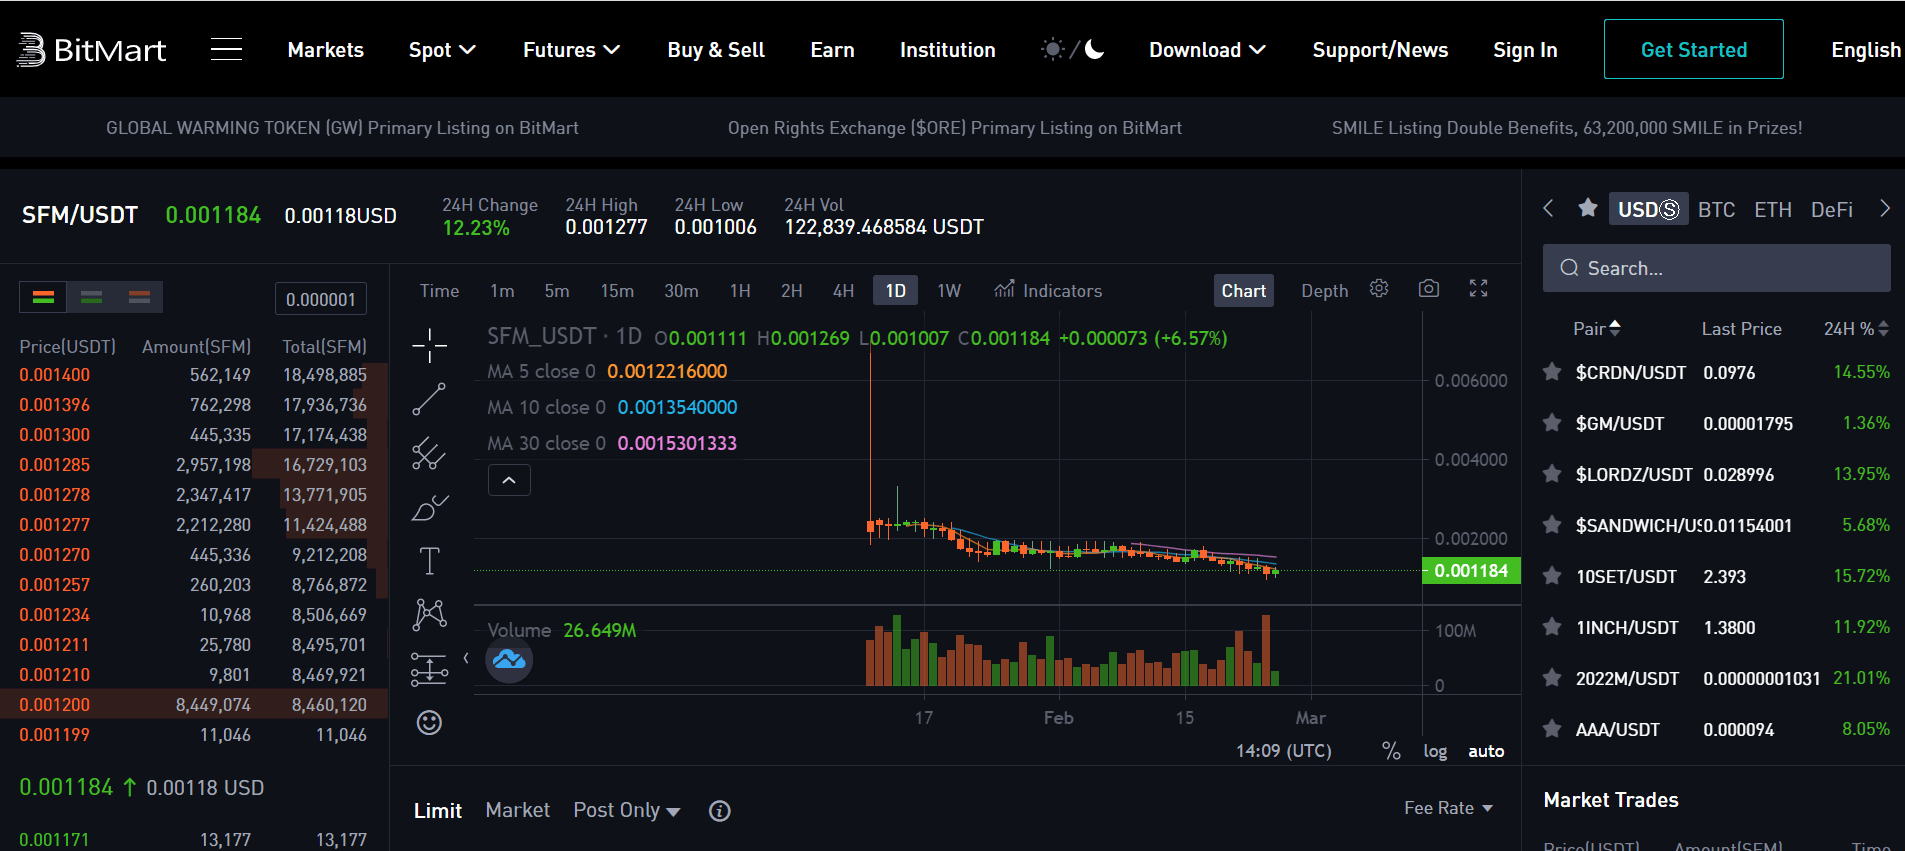Open the Post Only order type dropdown
Image resolution: width=1905 pixels, height=851 pixels.
pos(627,810)
